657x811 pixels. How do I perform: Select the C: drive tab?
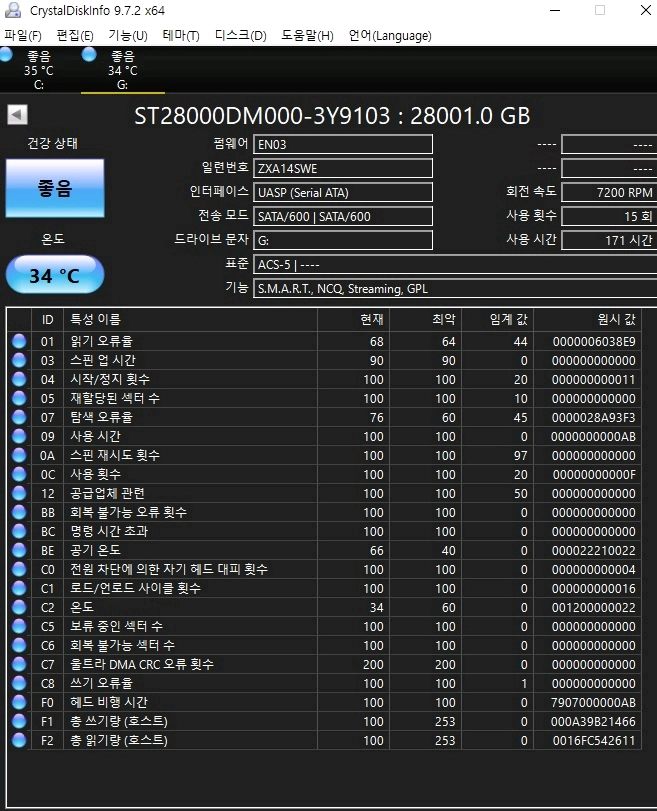(39, 70)
